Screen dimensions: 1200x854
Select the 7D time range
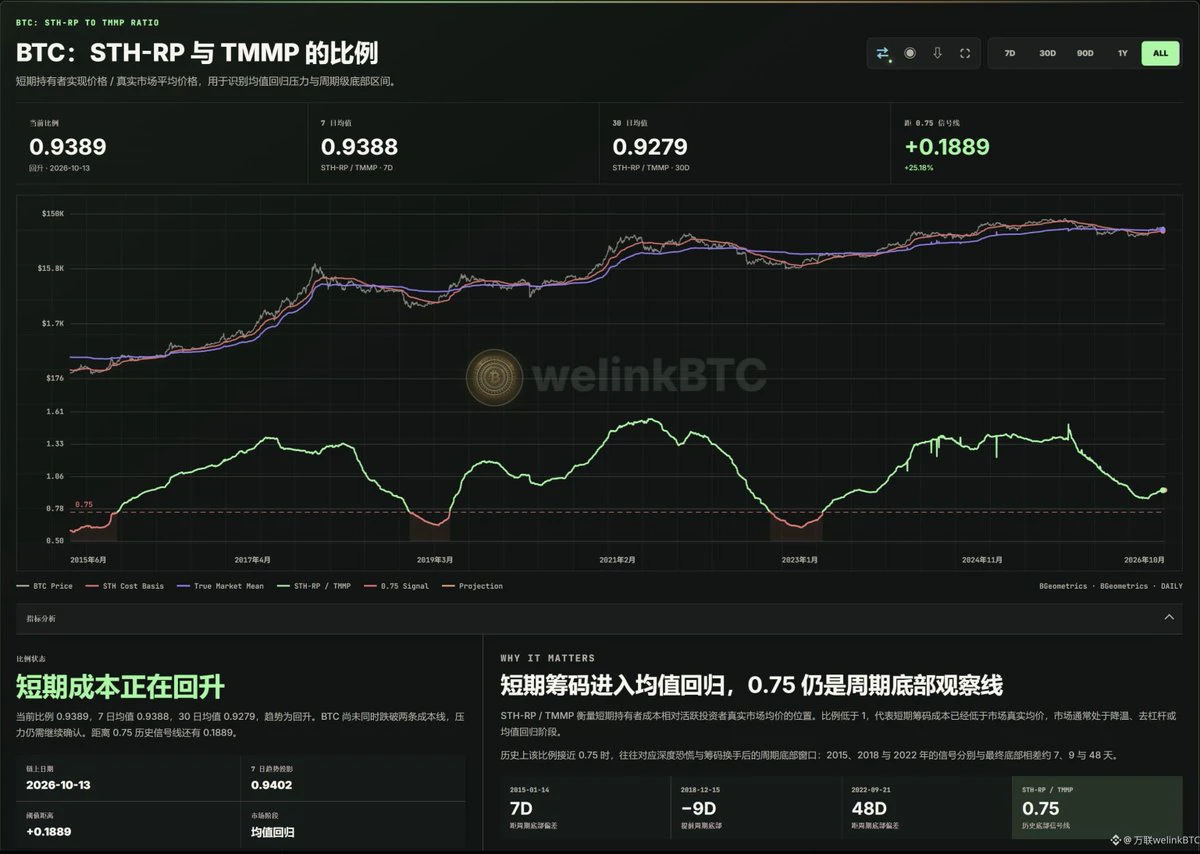pos(1009,53)
